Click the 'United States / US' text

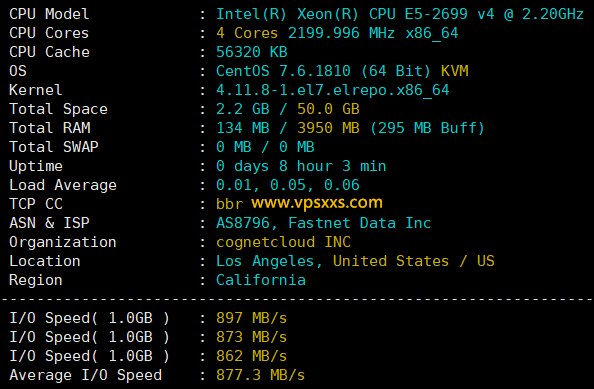[x=414, y=261]
